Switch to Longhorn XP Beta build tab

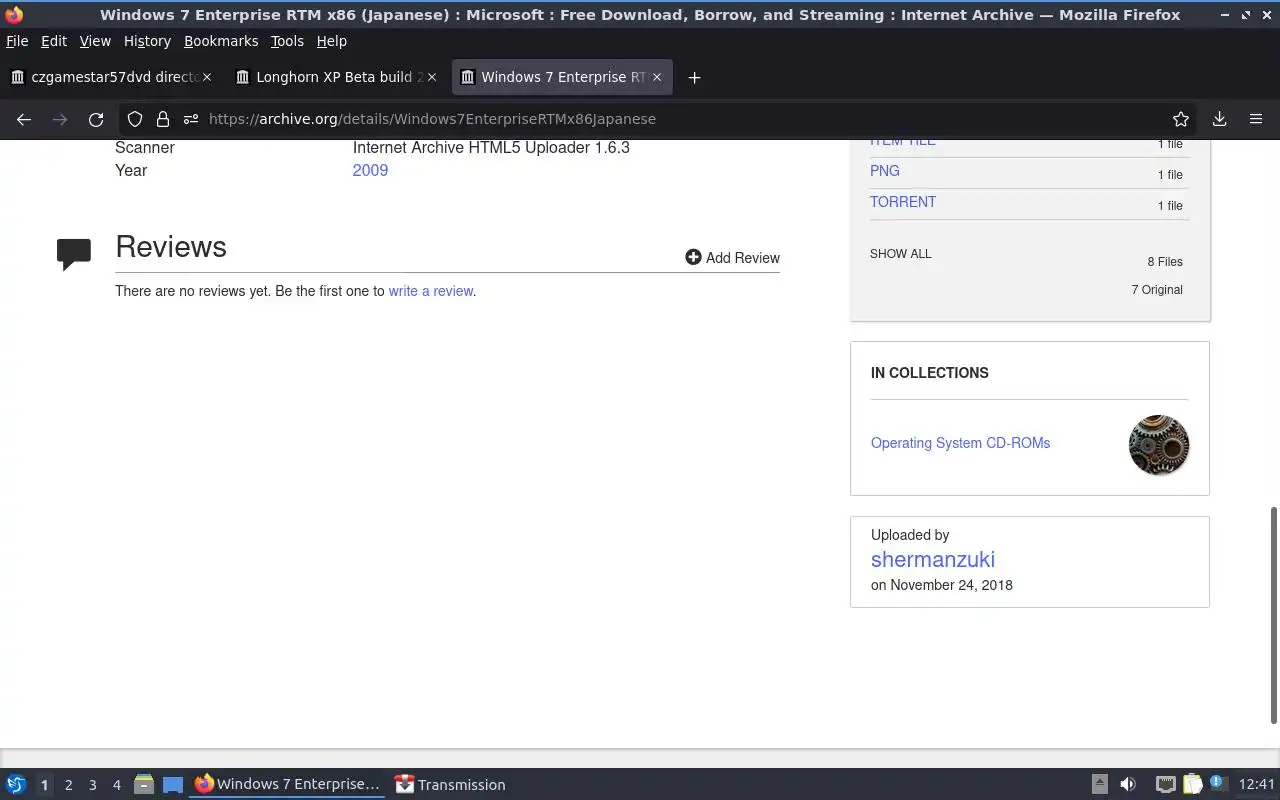pos(338,77)
